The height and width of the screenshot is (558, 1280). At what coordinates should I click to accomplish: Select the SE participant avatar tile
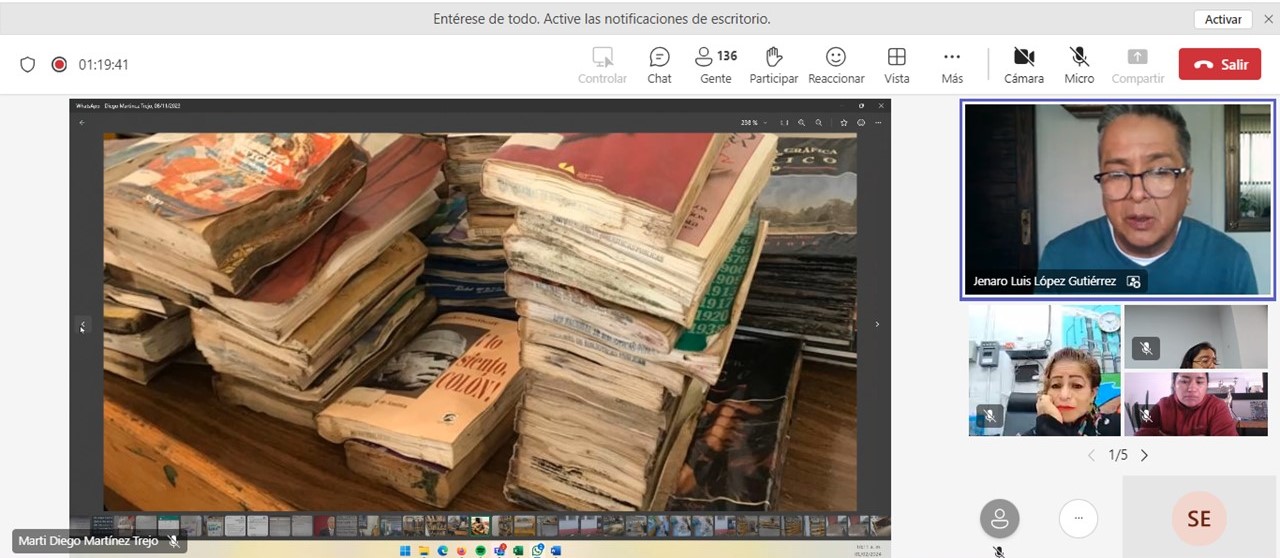point(1198,517)
